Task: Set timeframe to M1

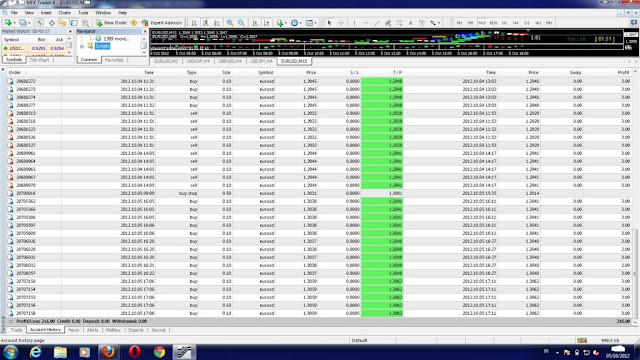Action: 460,23
